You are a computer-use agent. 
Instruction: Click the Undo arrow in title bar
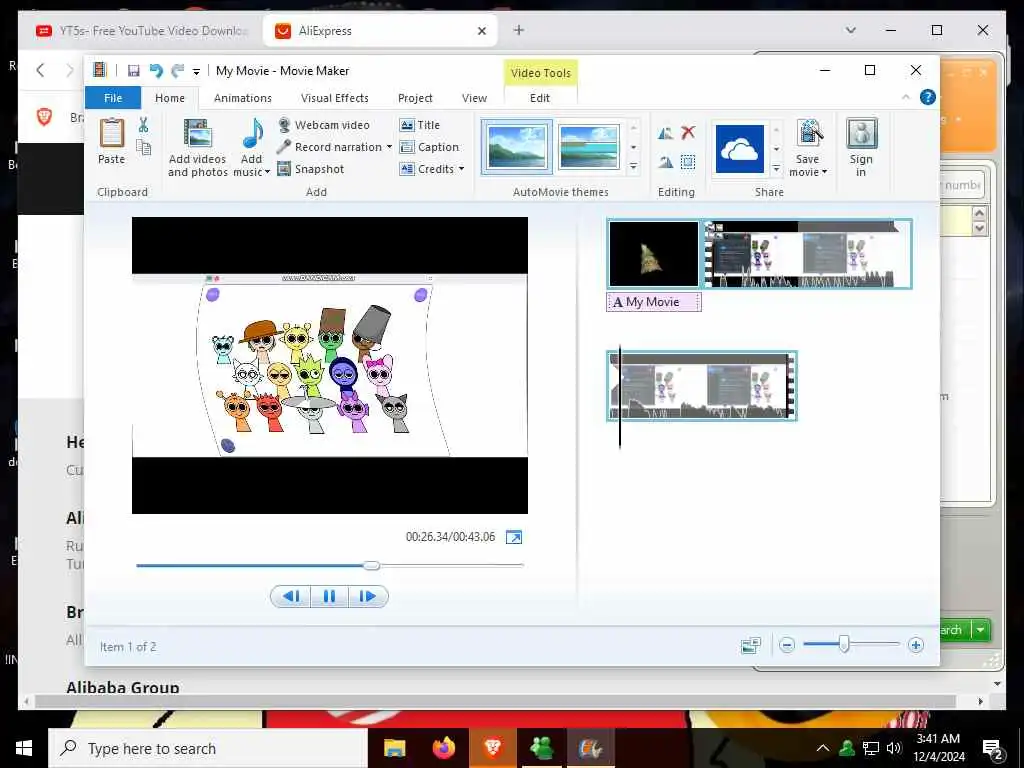coord(156,71)
